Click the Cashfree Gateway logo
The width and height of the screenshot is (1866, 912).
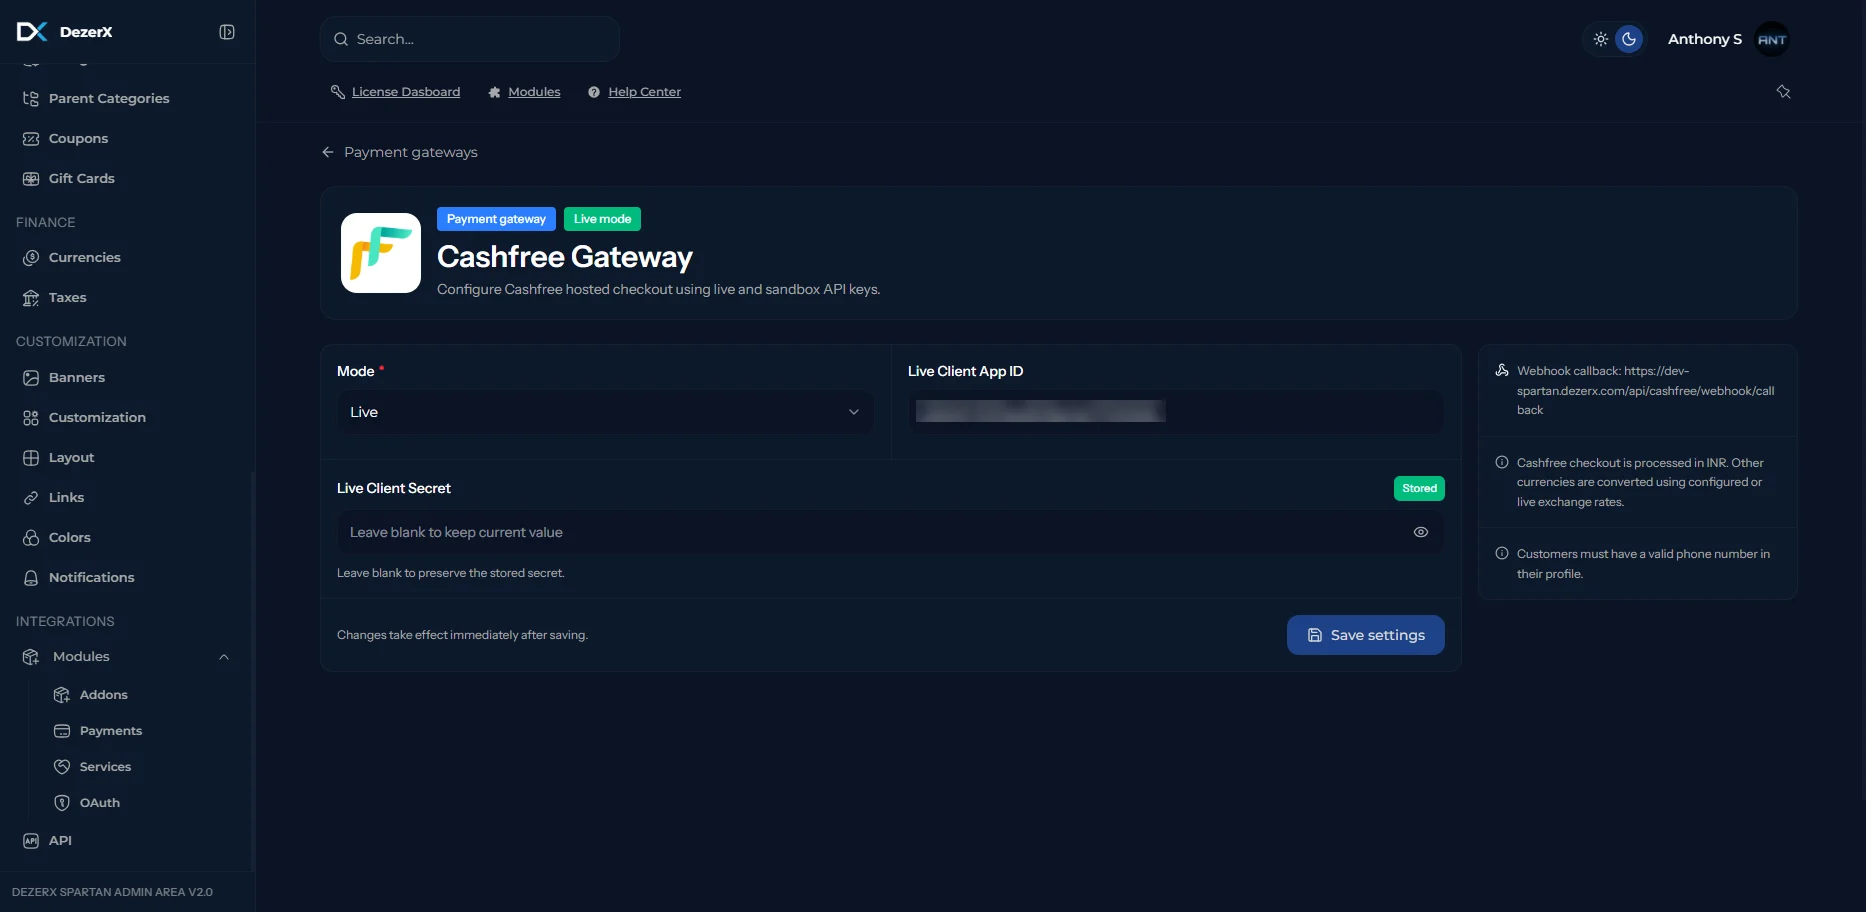[x=381, y=253]
